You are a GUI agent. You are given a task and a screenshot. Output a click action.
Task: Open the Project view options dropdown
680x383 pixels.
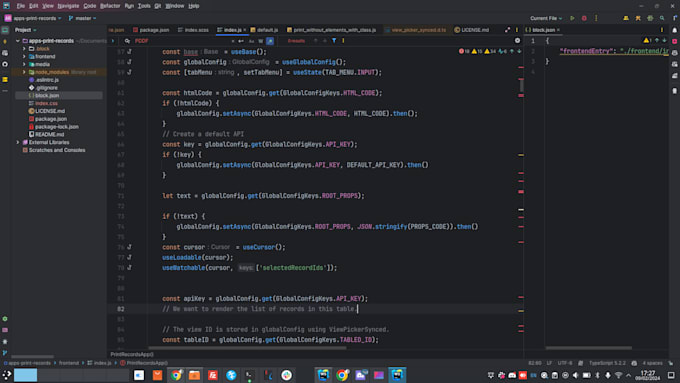[26, 30]
